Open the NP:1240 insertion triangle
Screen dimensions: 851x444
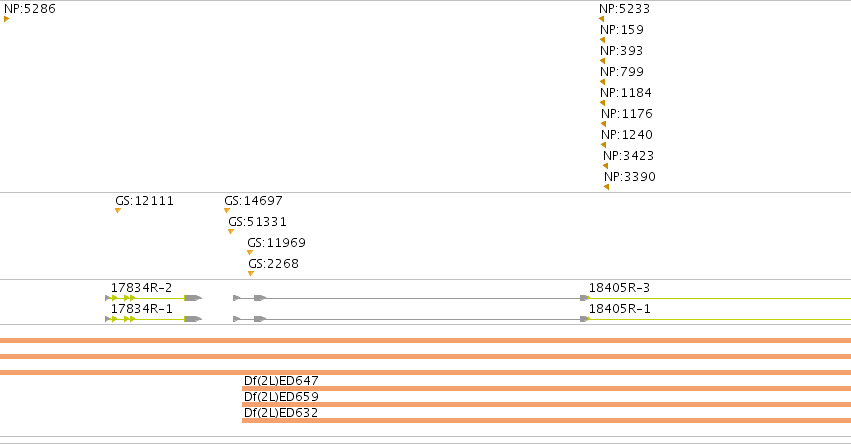(x=604, y=145)
